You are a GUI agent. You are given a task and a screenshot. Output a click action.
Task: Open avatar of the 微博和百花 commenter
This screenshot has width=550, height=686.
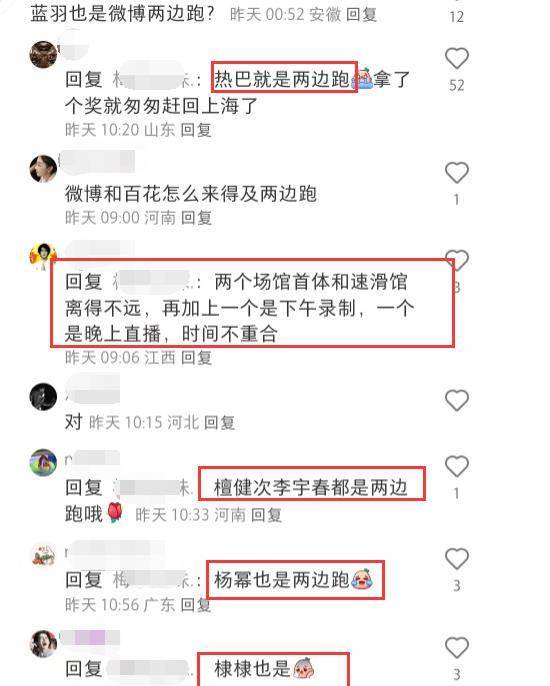[x=43, y=168]
